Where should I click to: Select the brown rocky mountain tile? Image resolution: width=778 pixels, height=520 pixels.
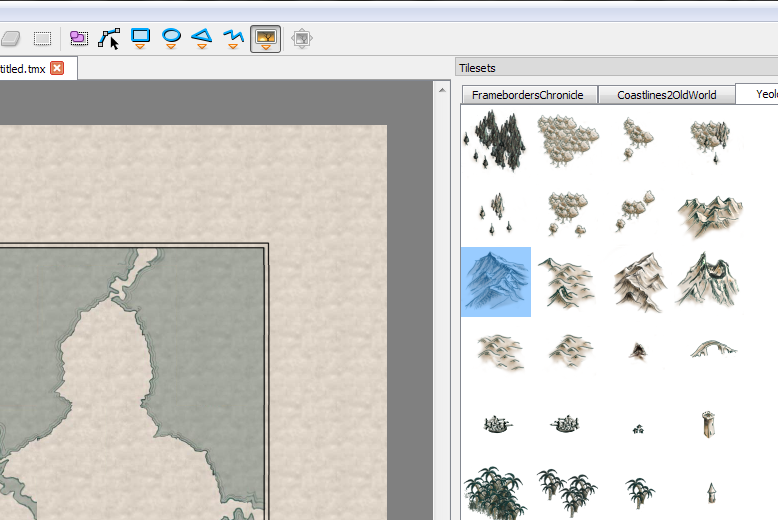pyautogui.click(x=639, y=282)
